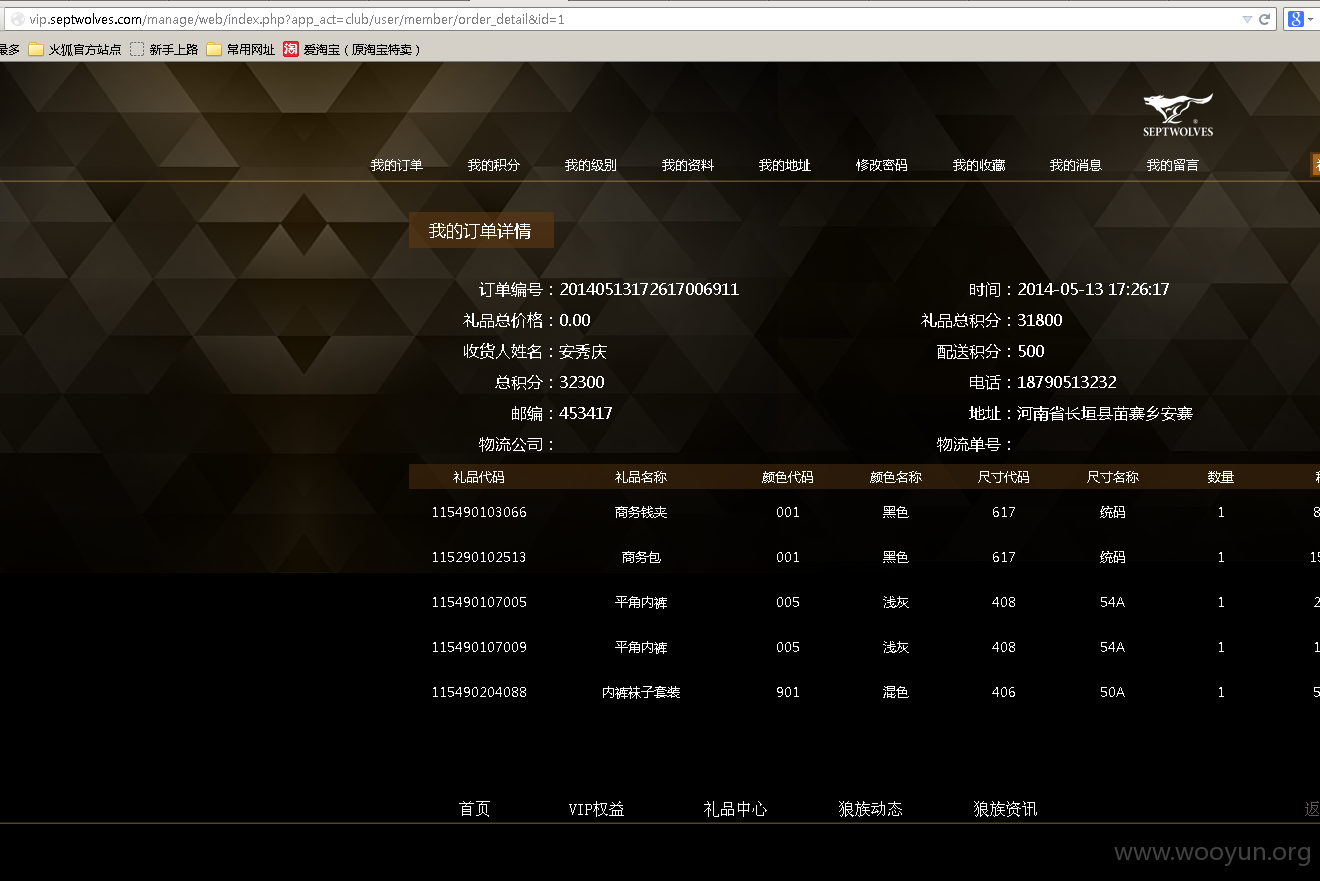Open the 火狐官方站点 bookmark folder
The image size is (1320, 881).
point(75,49)
